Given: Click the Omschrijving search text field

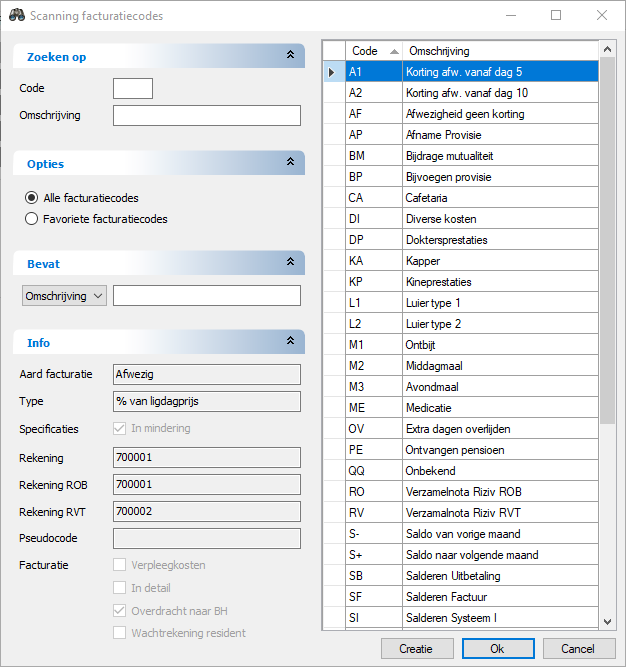Looking at the screenshot, I should click(207, 116).
